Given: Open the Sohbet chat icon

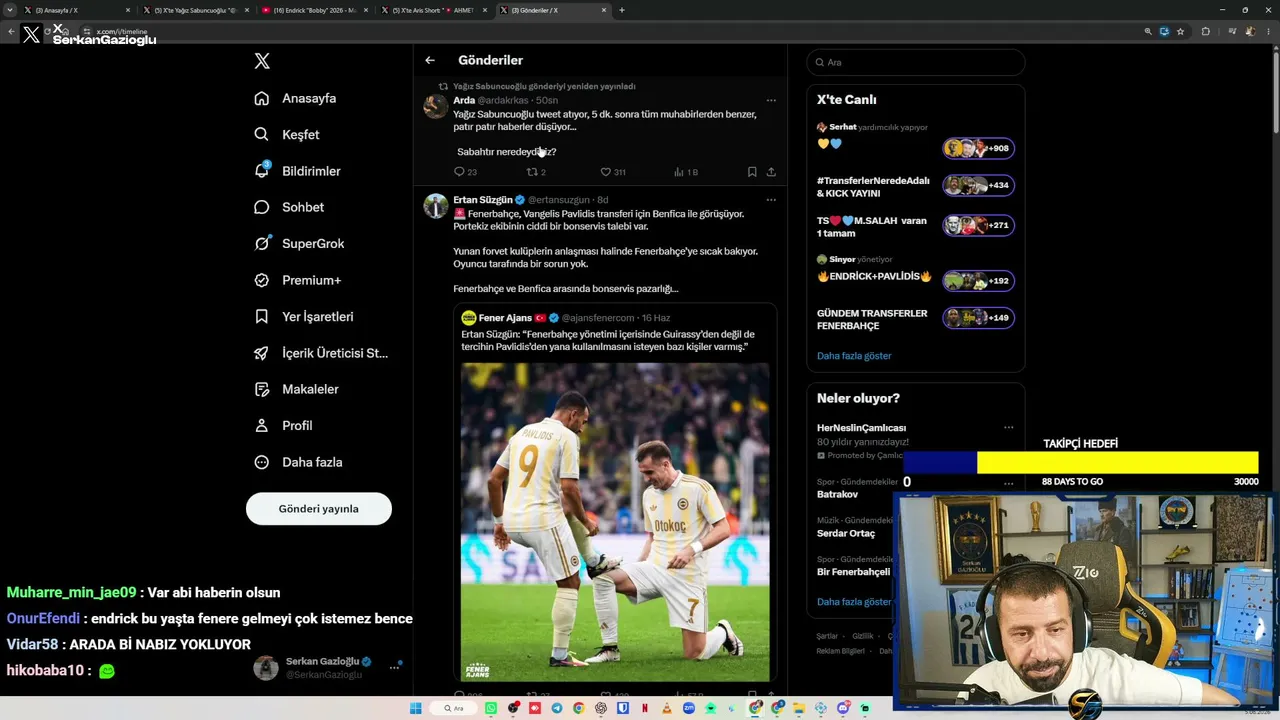Looking at the screenshot, I should point(262,207).
